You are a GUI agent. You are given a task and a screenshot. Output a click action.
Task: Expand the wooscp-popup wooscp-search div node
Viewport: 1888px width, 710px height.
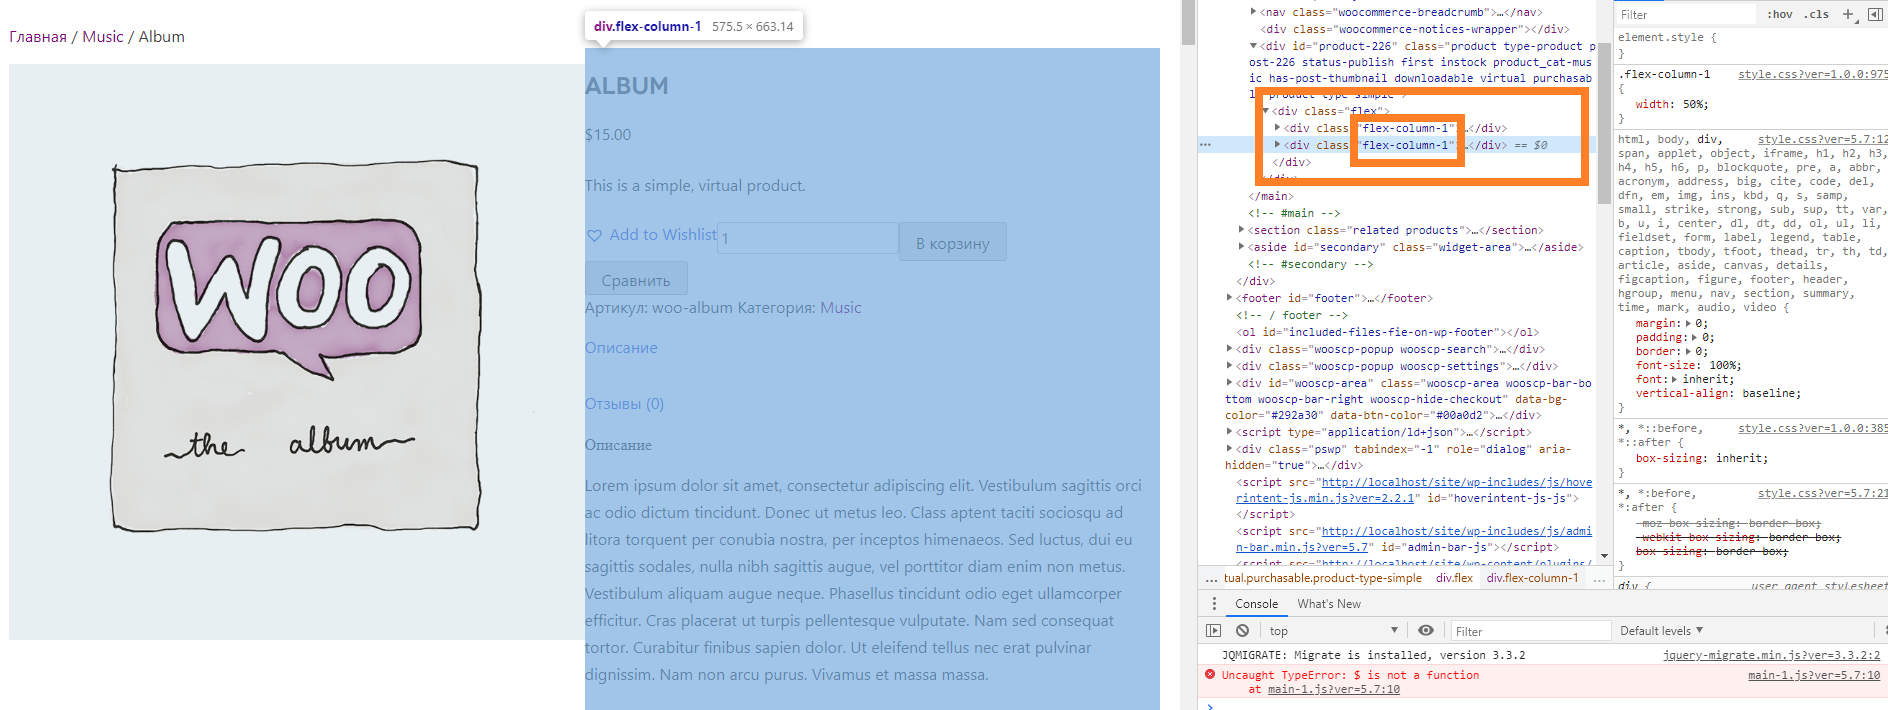(1229, 349)
